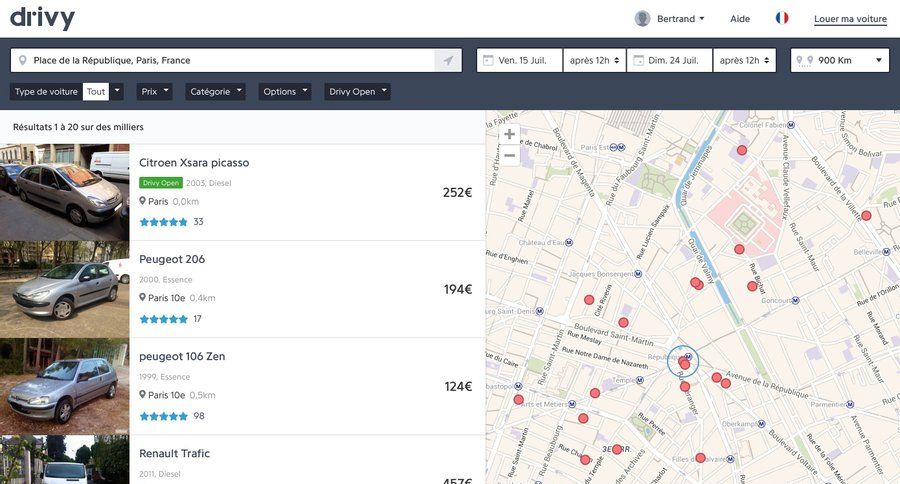The image size is (900, 484).
Task: Expand the Drivy Open filter
Action: point(358,91)
